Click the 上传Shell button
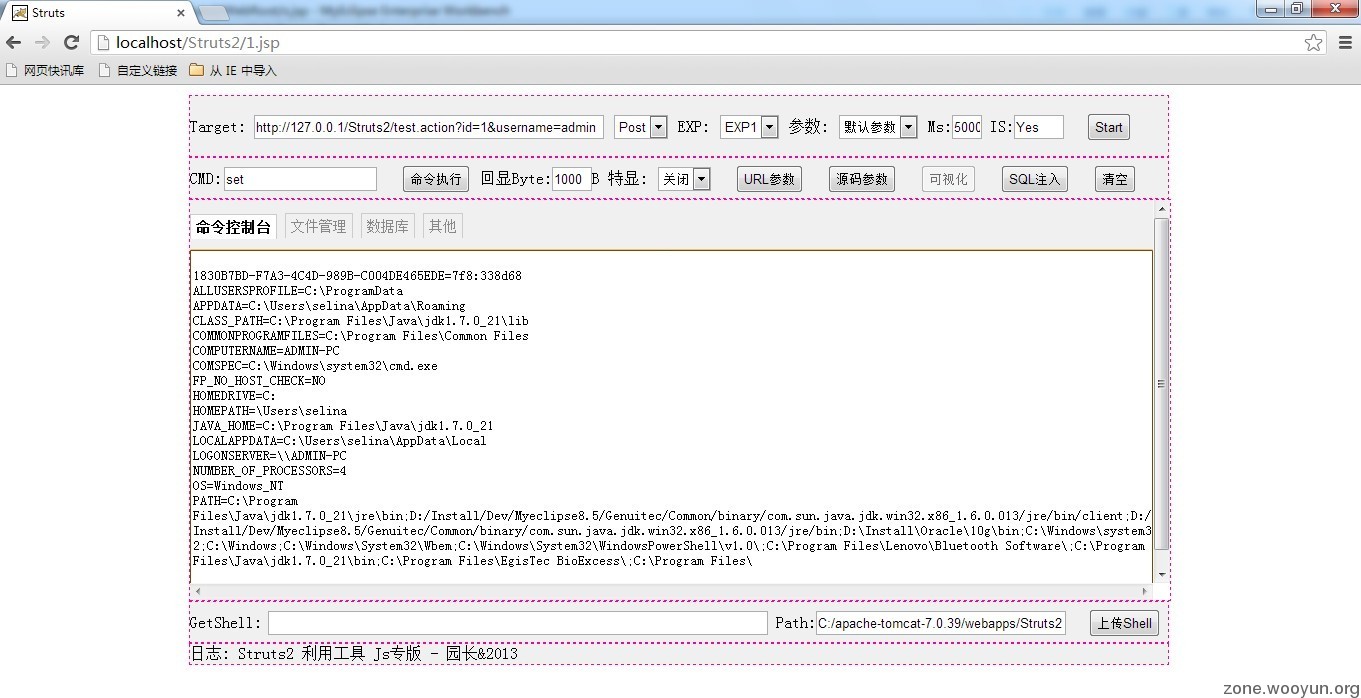The width and height of the screenshot is (1361, 698). click(1124, 623)
